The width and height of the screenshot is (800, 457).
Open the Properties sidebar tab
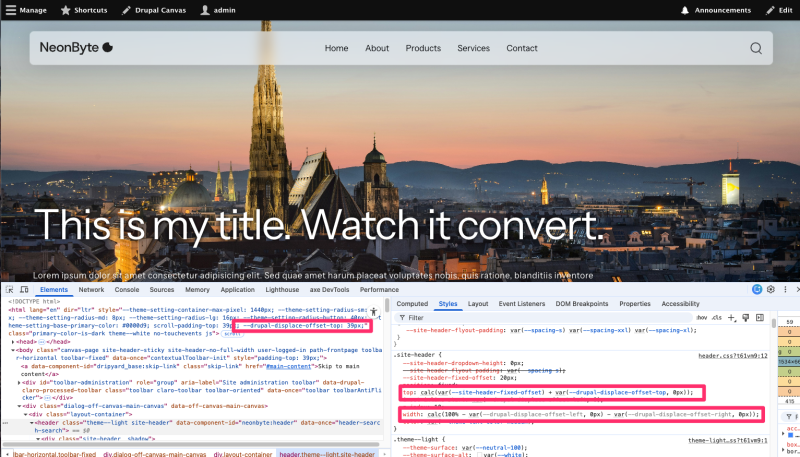click(x=635, y=303)
